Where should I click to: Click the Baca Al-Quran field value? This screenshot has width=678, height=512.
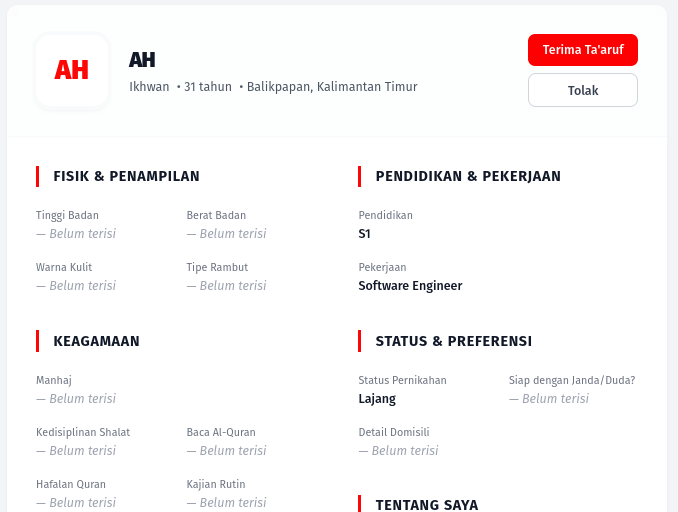click(x=227, y=450)
